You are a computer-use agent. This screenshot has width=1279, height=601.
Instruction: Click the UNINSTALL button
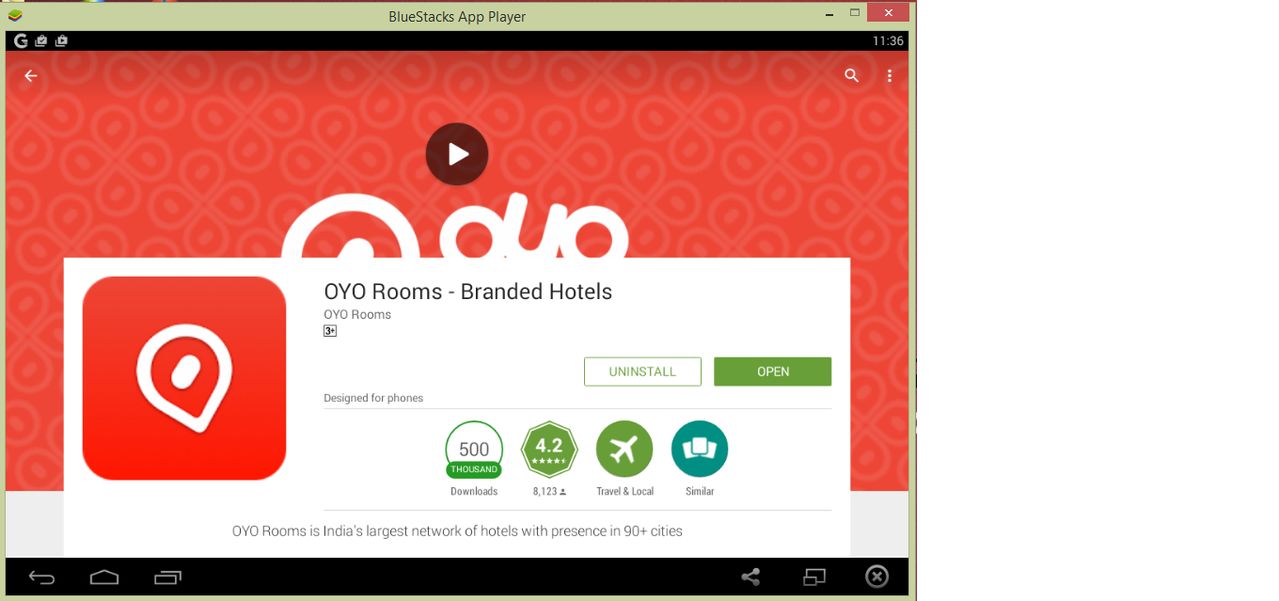[x=642, y=371]
